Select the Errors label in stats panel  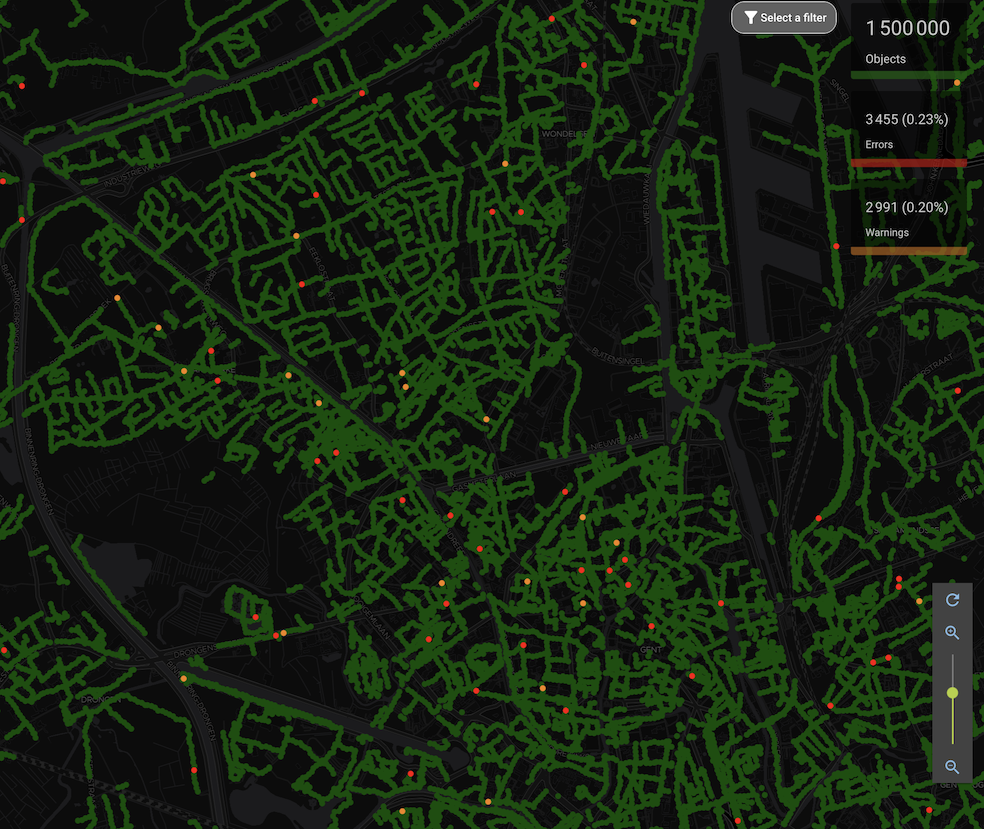point(879,145)
